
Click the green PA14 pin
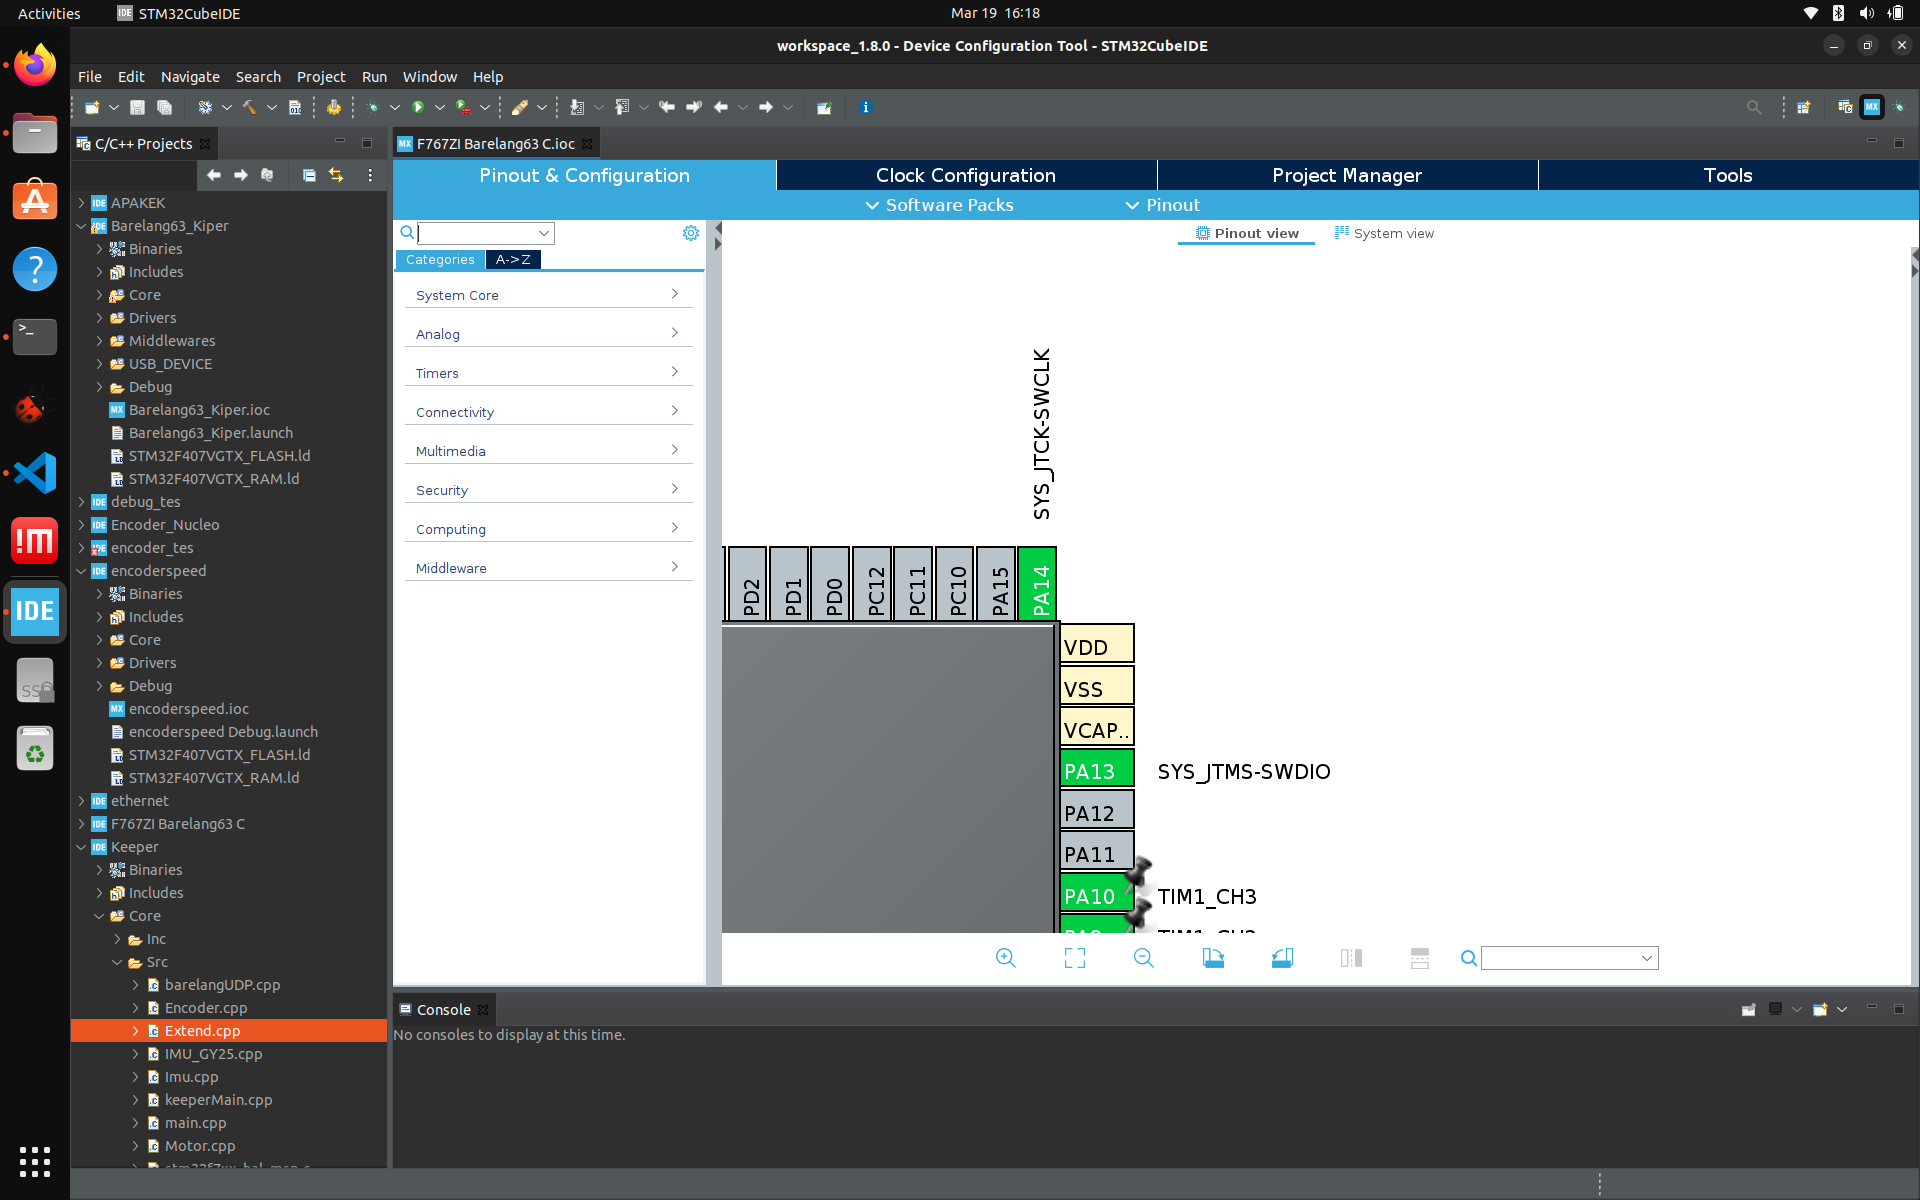(x=1037, y=584)
